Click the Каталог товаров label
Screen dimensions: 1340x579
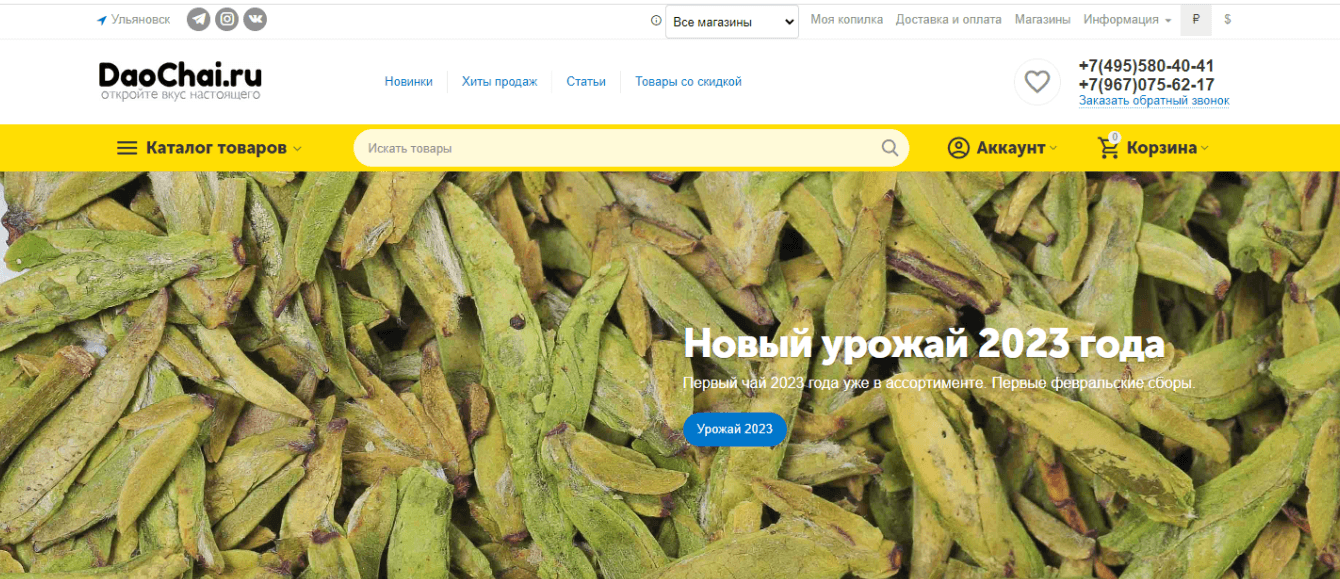click(216, 148)
